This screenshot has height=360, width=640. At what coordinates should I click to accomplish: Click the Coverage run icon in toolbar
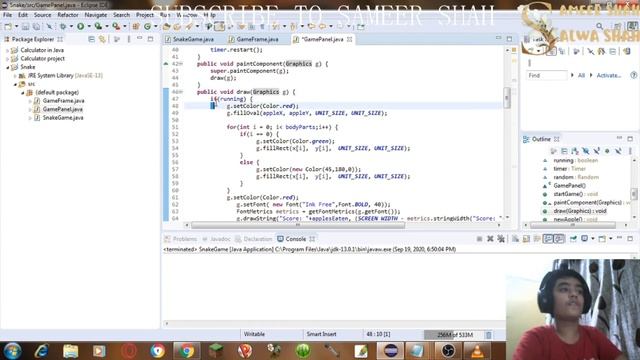(x=98, y=27)
